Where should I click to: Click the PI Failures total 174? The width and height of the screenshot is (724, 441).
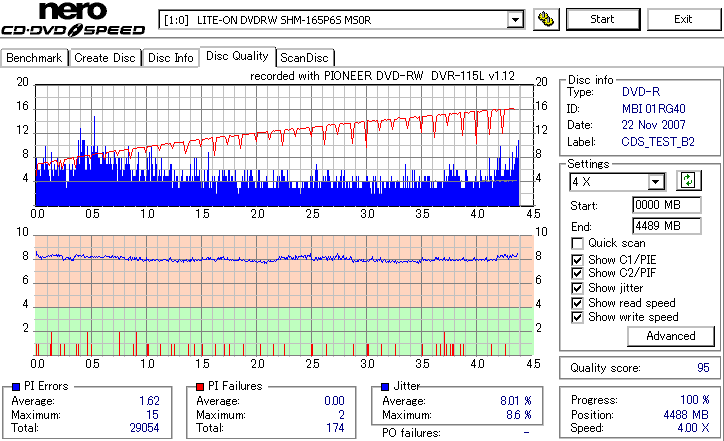335,428
